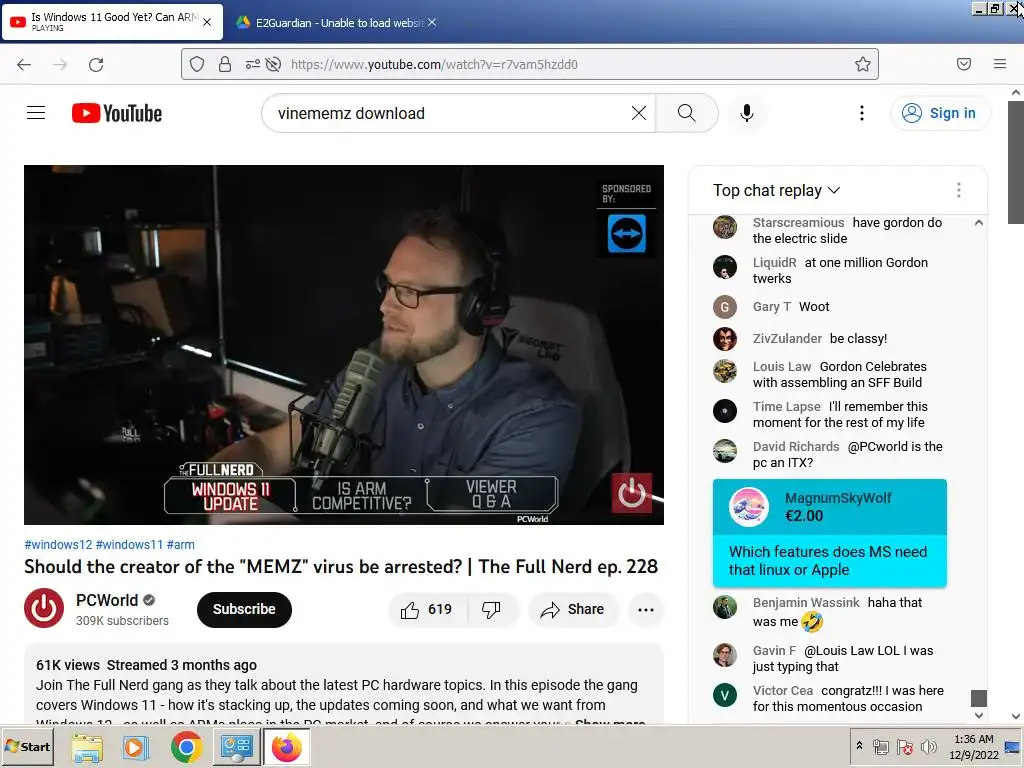Open the Firefox hamburger application menu
The height and width of the screenshot is (768, 1024).
point(1000,64)
